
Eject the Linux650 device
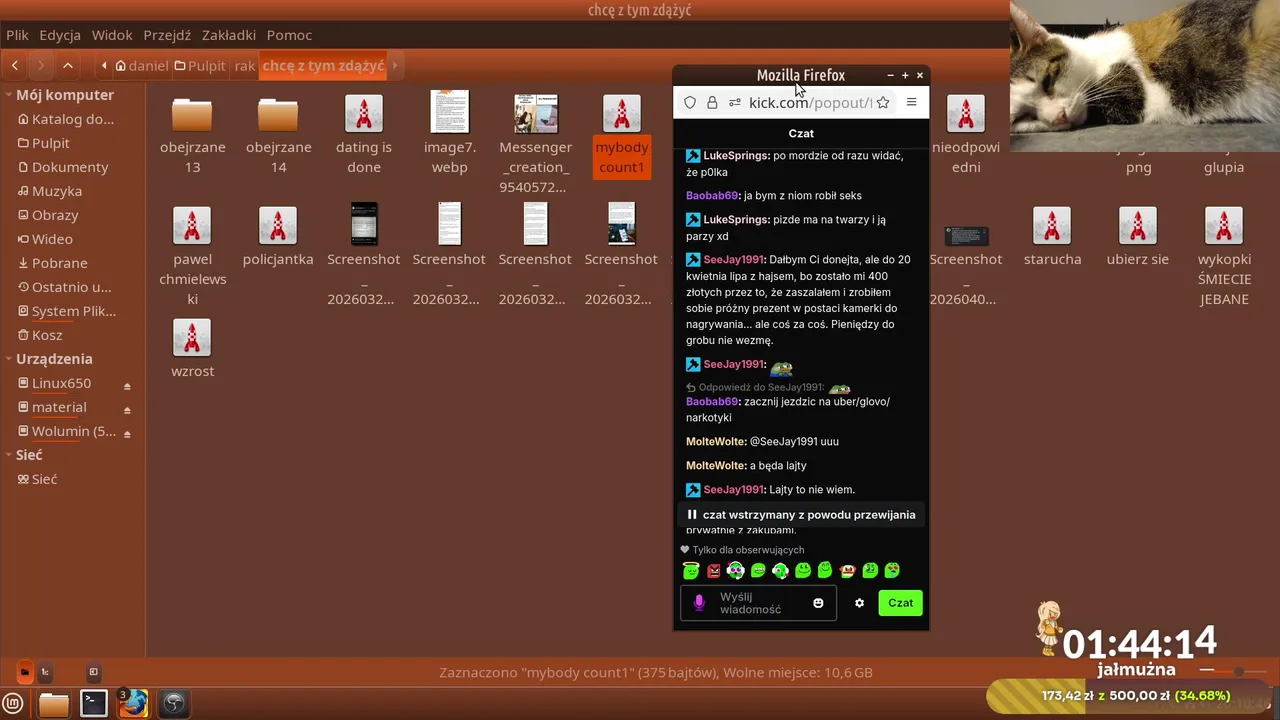[x=127, y=386]
